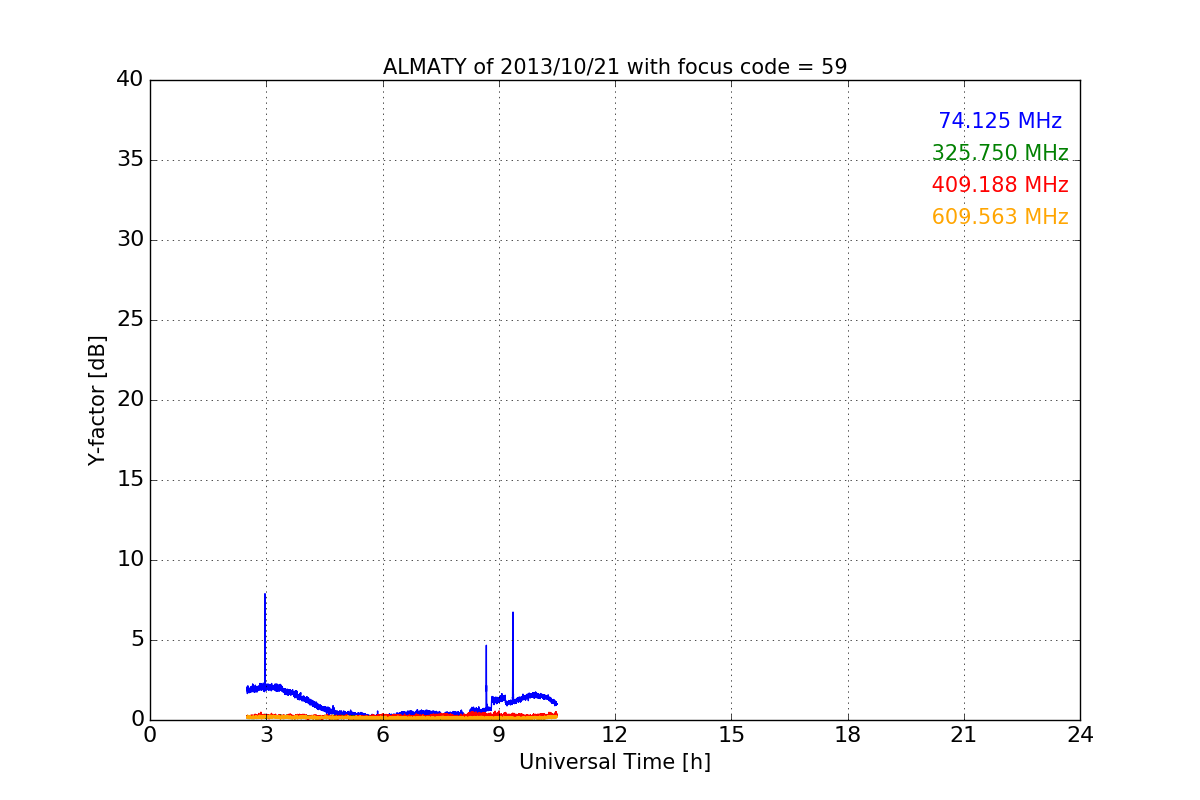Click y-axis tick label 20
Viewport: 1200px width, 800px height.
click(x=130, y=400)
